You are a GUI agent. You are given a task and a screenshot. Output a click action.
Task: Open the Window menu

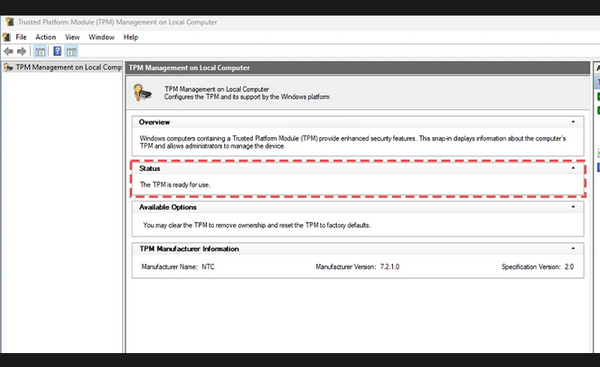click(101, 37)
